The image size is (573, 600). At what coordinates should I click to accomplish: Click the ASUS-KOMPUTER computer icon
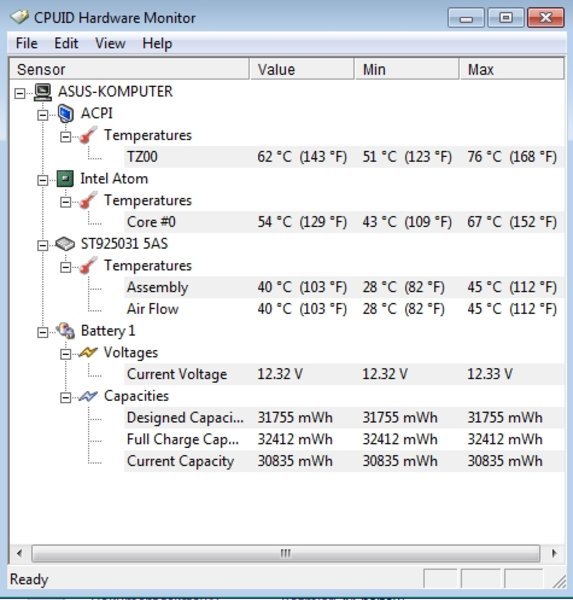pyautogui.click(x=43, y=92)
